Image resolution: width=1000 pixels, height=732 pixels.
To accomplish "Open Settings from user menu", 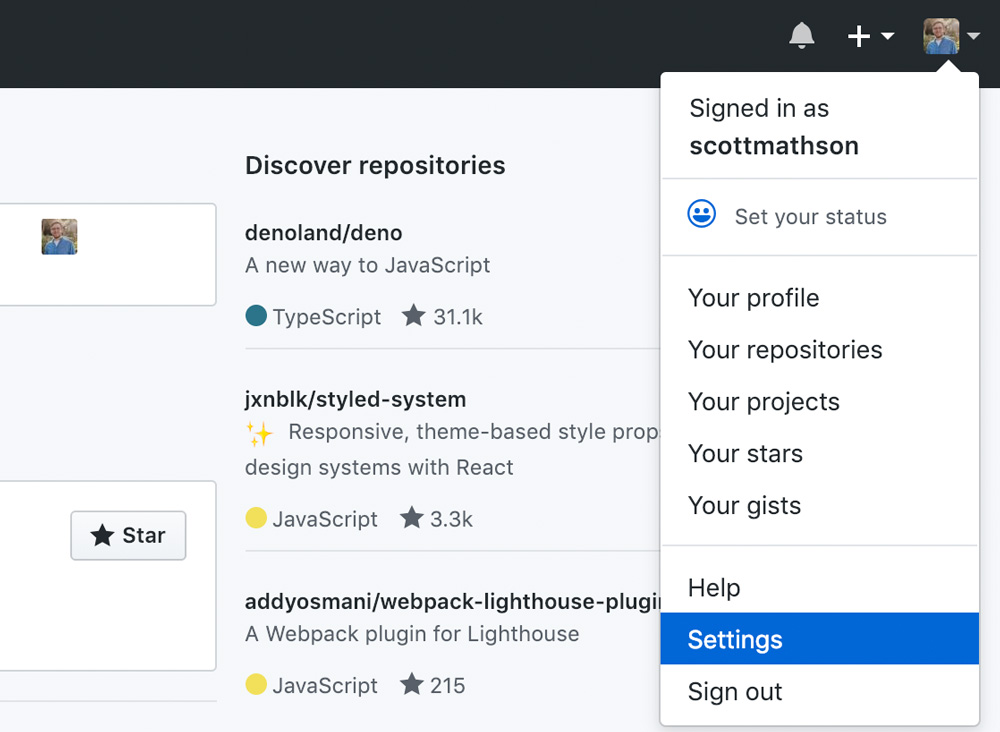I will tap(820, 639).
